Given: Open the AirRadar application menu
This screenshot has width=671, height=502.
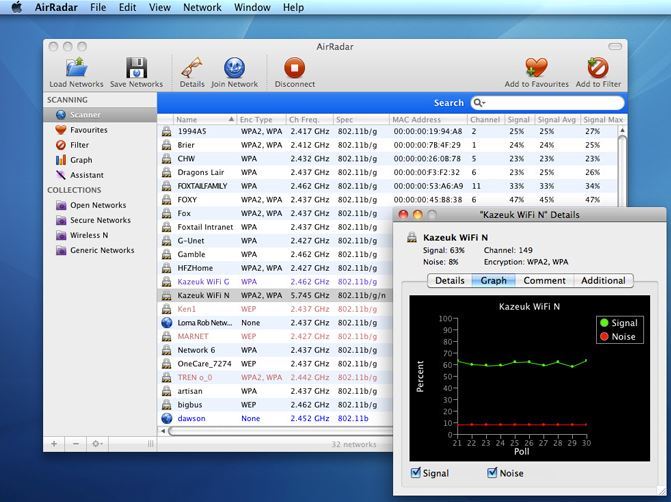Looking at the screenshot, I should coord(56,7).
